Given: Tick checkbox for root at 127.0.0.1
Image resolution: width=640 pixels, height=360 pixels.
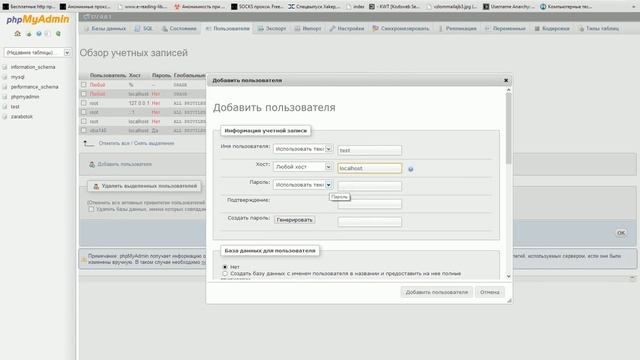Looking at the screenshot, I should pyautogui.click(x=84, y=103).
